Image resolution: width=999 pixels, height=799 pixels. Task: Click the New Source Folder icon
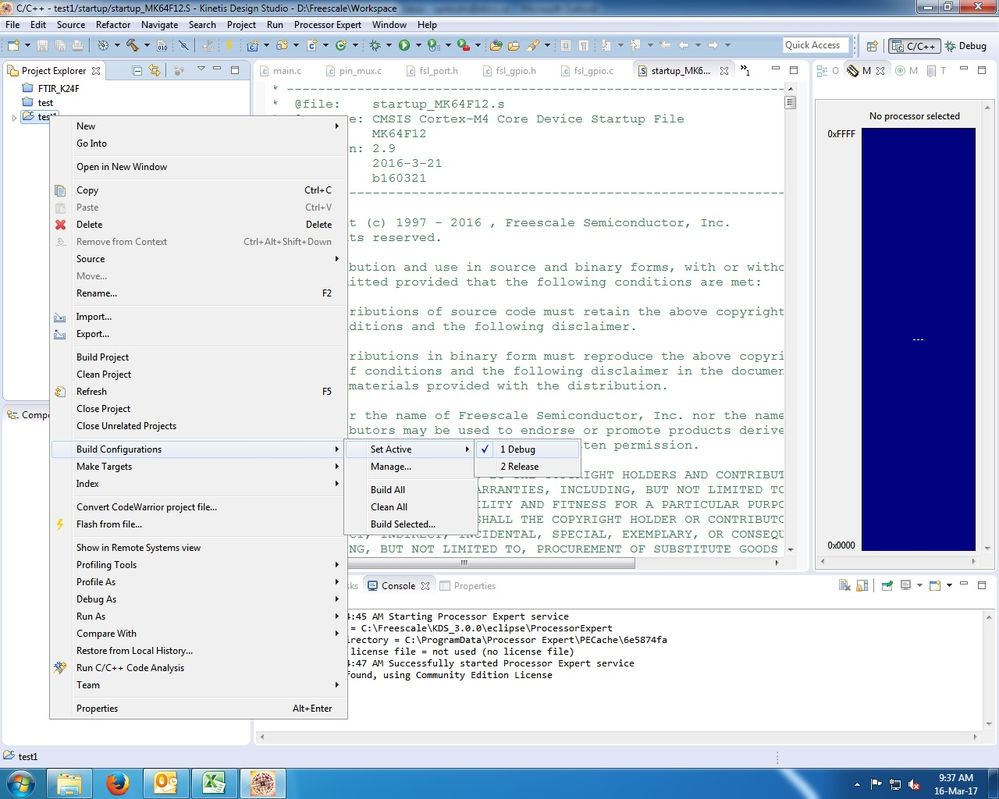pos(282,45)
